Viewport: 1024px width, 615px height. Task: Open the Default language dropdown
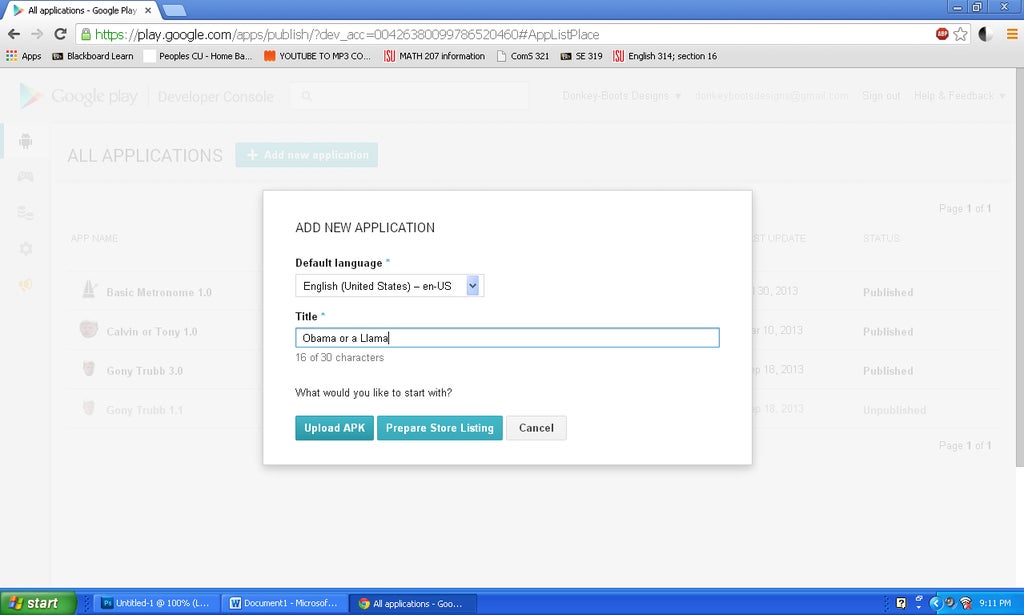tap(472, 285)
